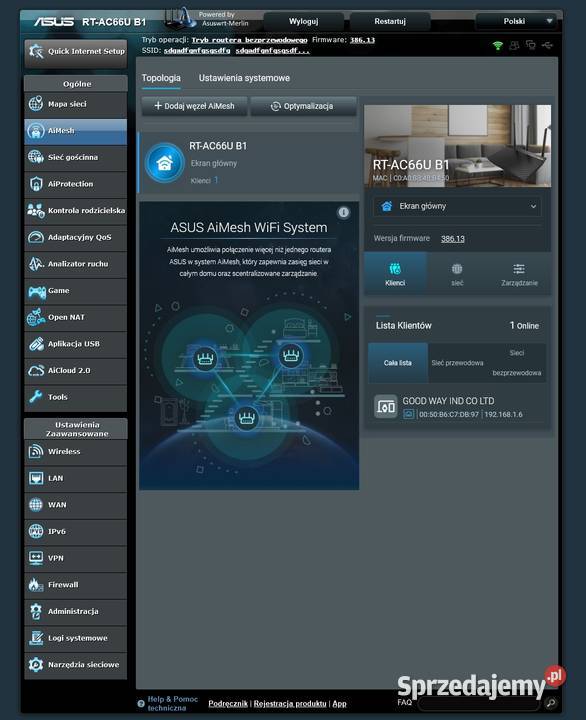The height and width of the screenshot is (720, 586).
Task: Select the RT-AC66U B1 home node icon
Action: tap(164, 163)
